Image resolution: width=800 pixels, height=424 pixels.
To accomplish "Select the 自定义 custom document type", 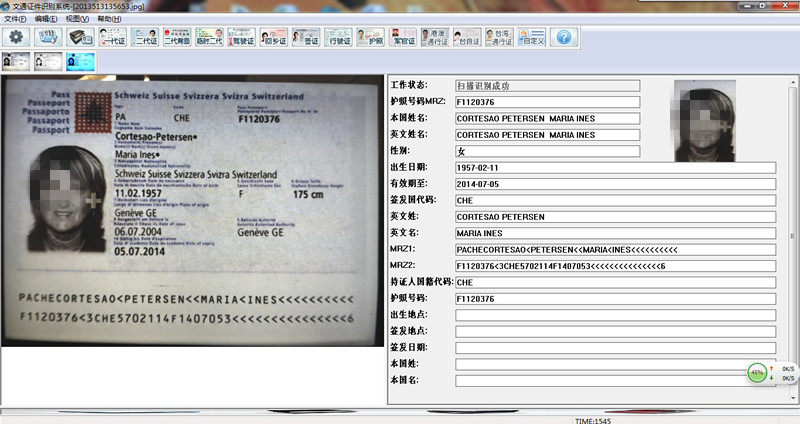I will coord(532,37).
